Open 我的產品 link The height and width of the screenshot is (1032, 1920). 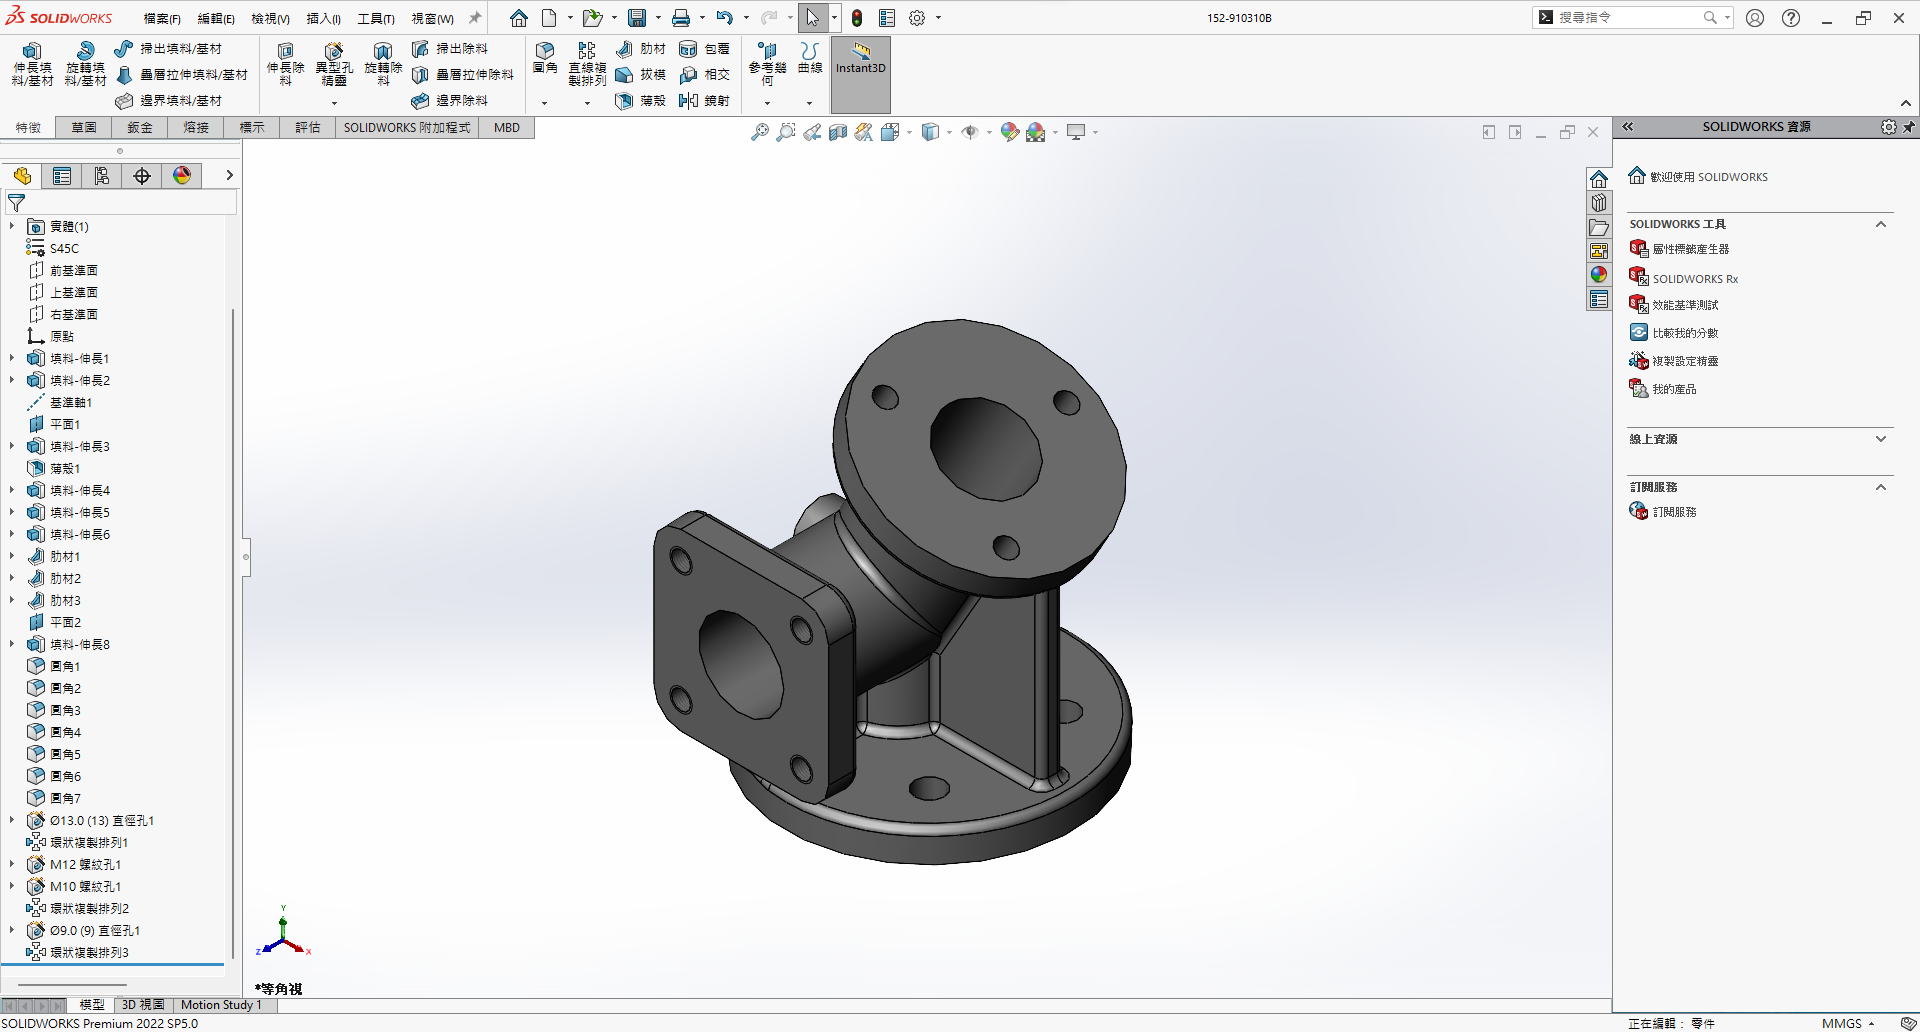coord(1663,389)
